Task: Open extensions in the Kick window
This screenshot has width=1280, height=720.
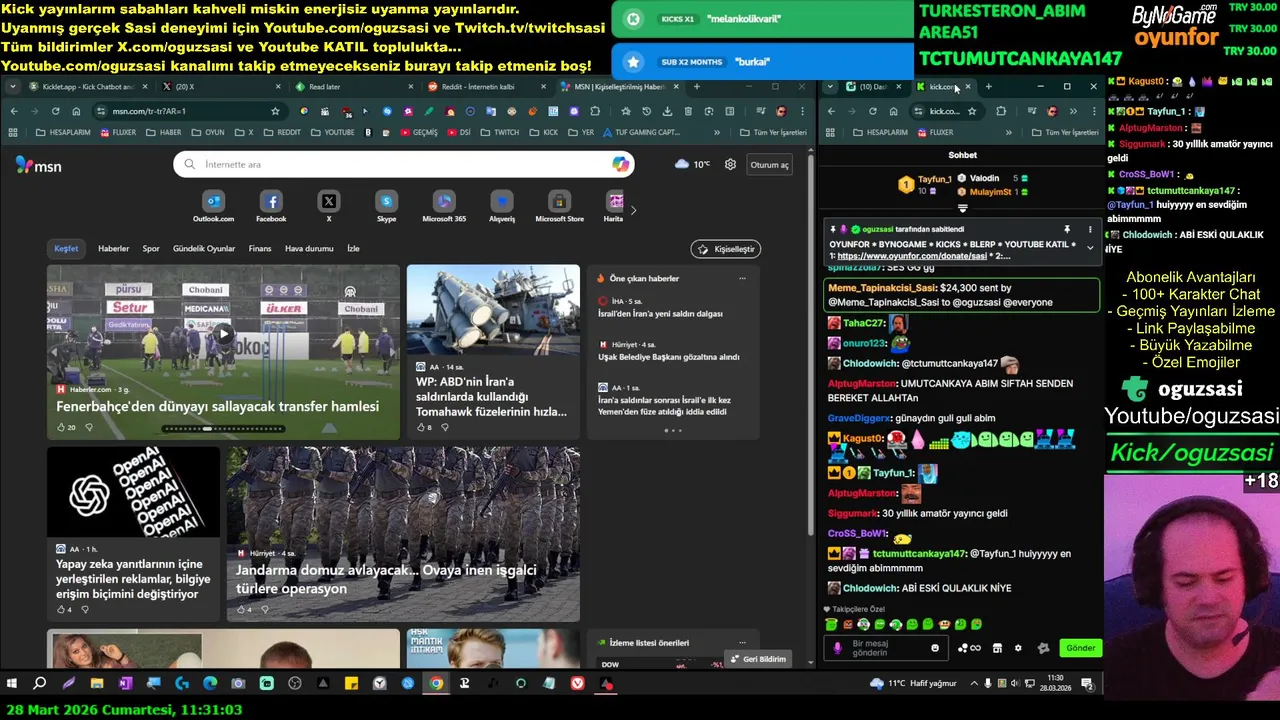Action: tap(1001, 111)
